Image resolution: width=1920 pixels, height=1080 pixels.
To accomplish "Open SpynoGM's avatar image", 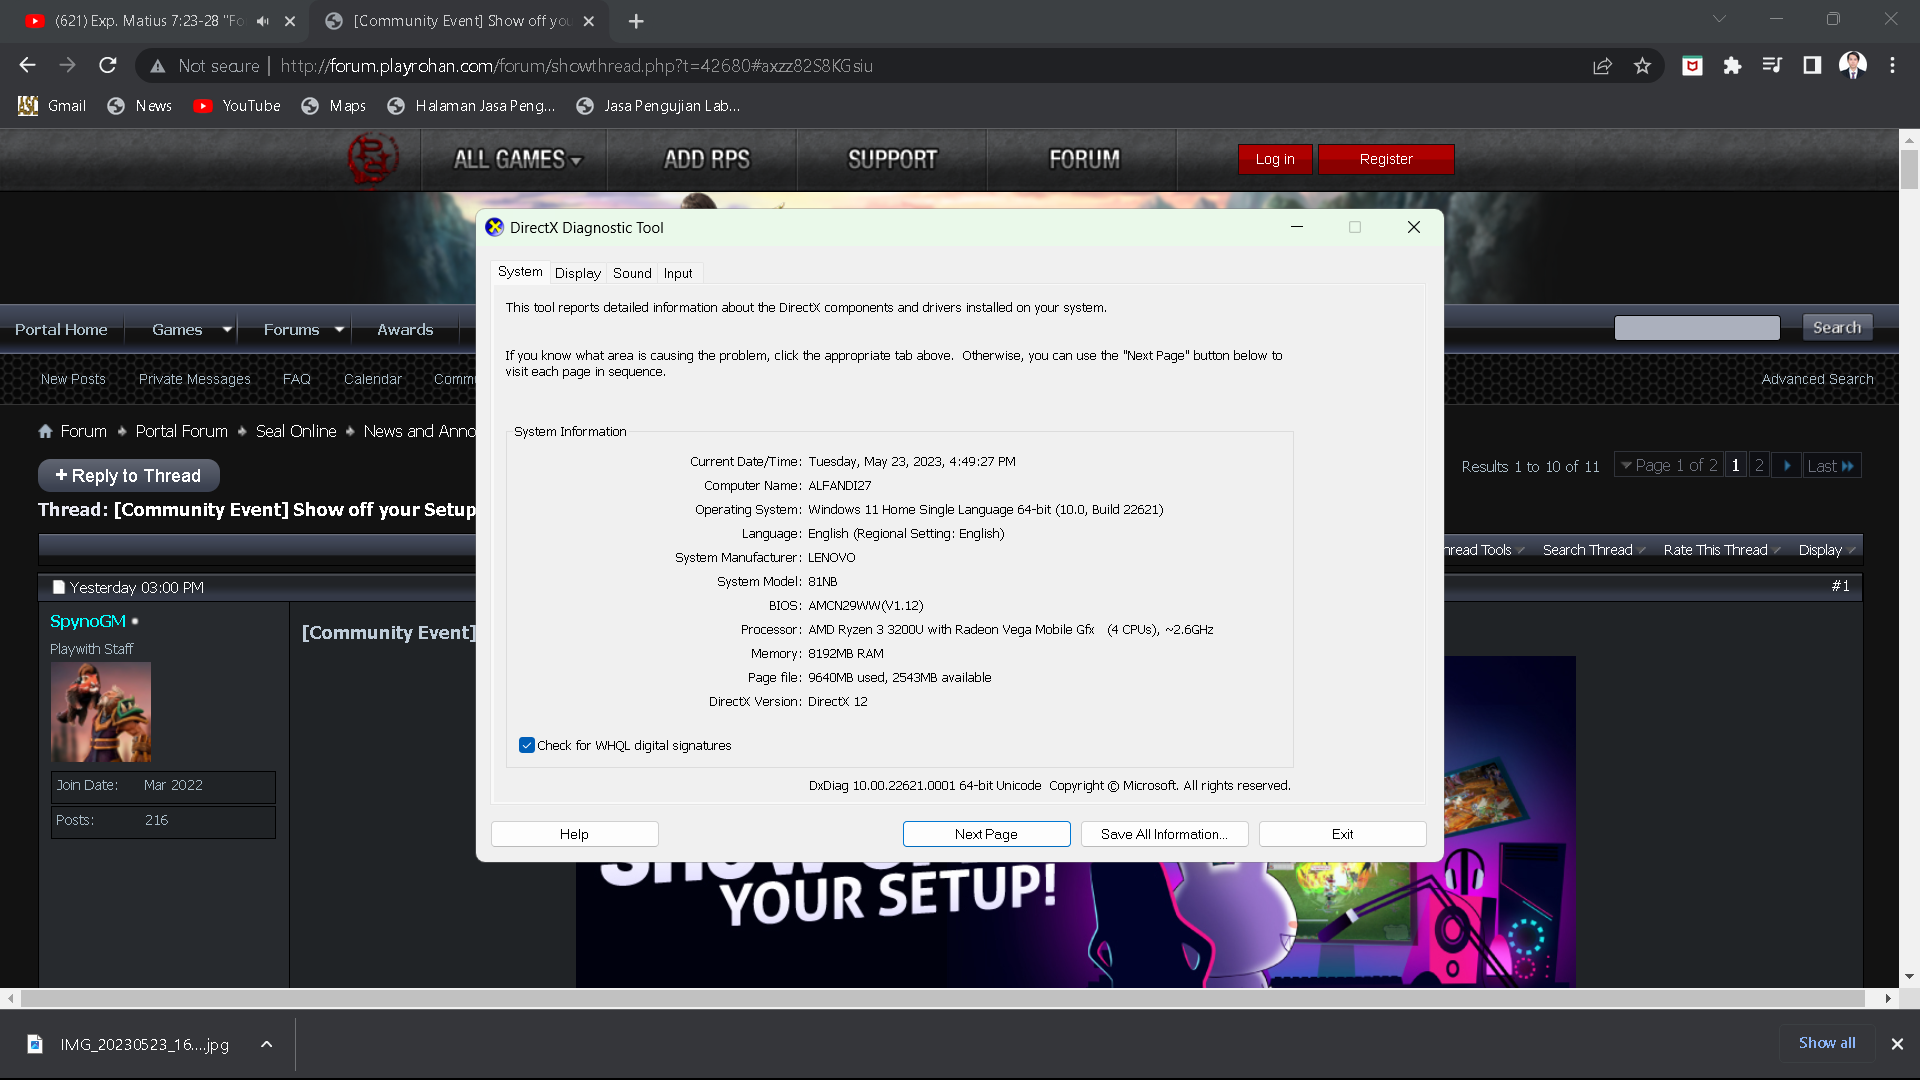I will coord(101,712).
